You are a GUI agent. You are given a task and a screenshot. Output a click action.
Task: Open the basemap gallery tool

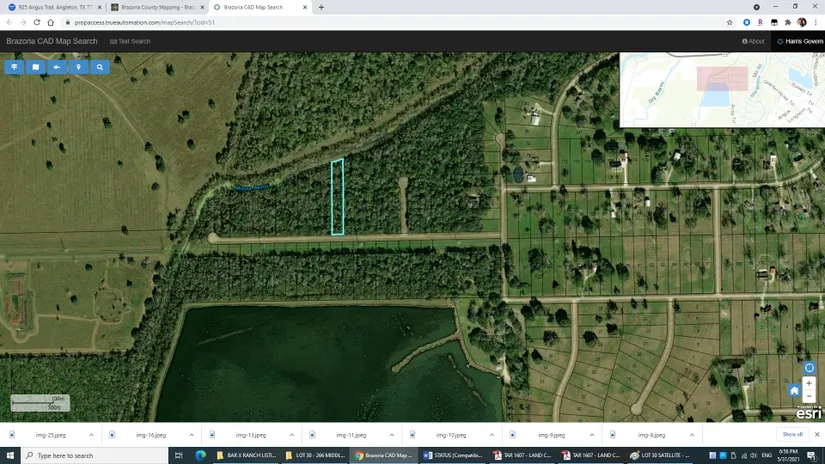click(36, 67)
